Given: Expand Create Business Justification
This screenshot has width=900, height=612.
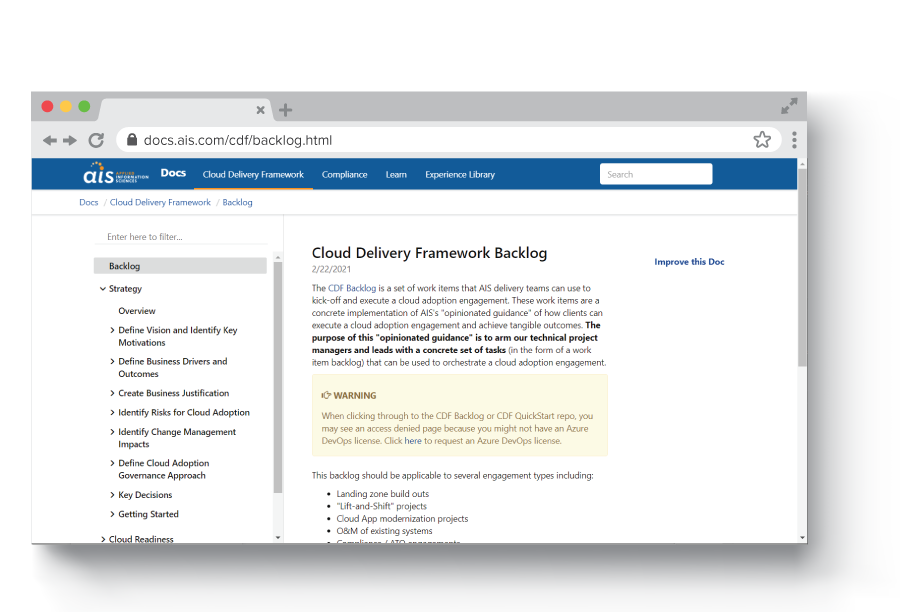Looking at the screenshot, I should [112, 393].
